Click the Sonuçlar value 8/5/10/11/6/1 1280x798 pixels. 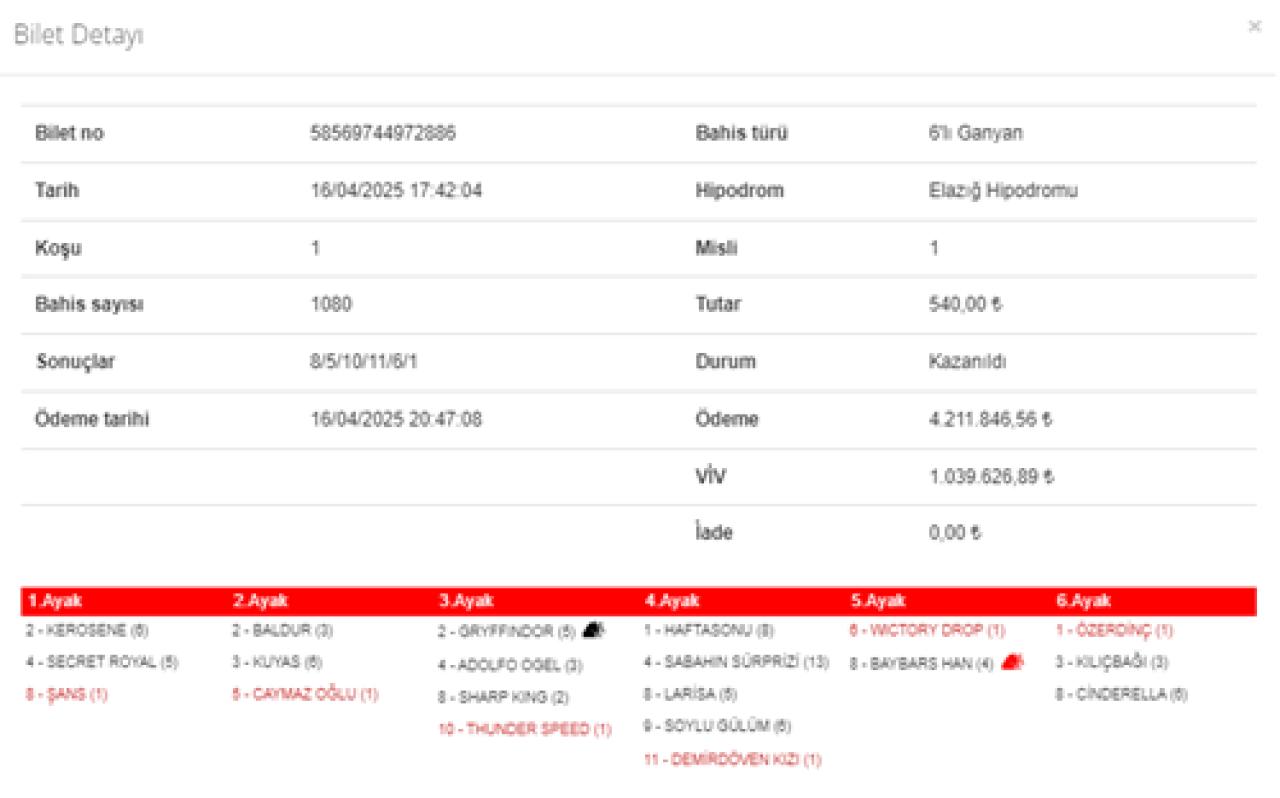click(364, 362)
